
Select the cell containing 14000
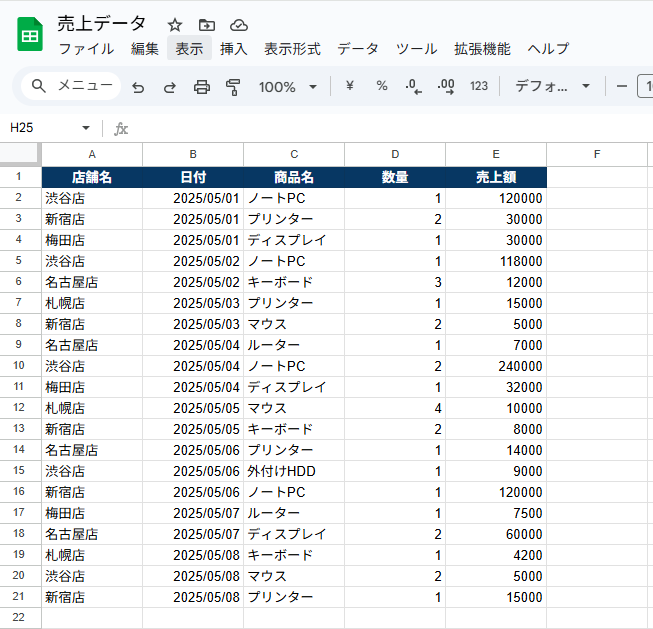[496, 450]
